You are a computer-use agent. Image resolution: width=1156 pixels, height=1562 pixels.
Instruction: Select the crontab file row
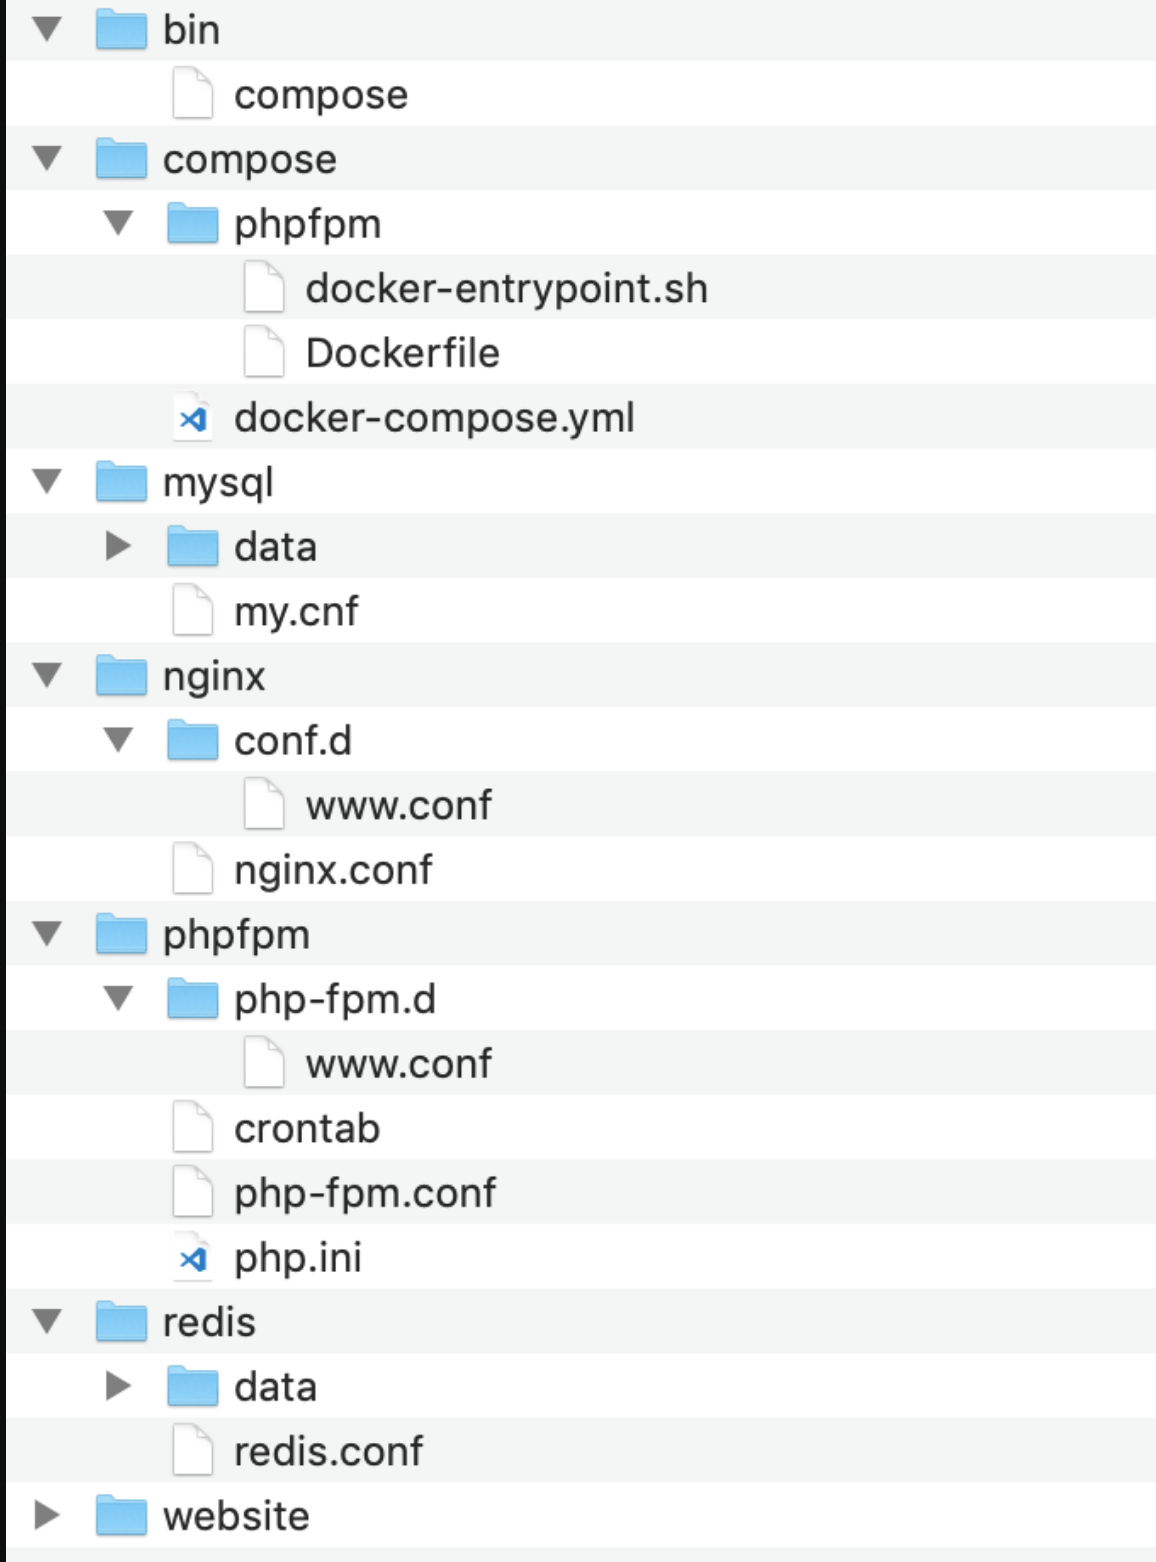point(306,1129)
